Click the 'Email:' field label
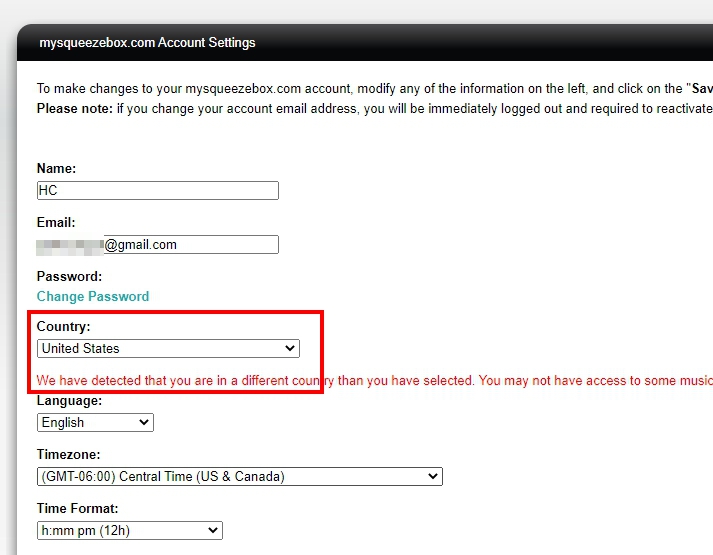 pyautogui.click(x=56, y=222)
